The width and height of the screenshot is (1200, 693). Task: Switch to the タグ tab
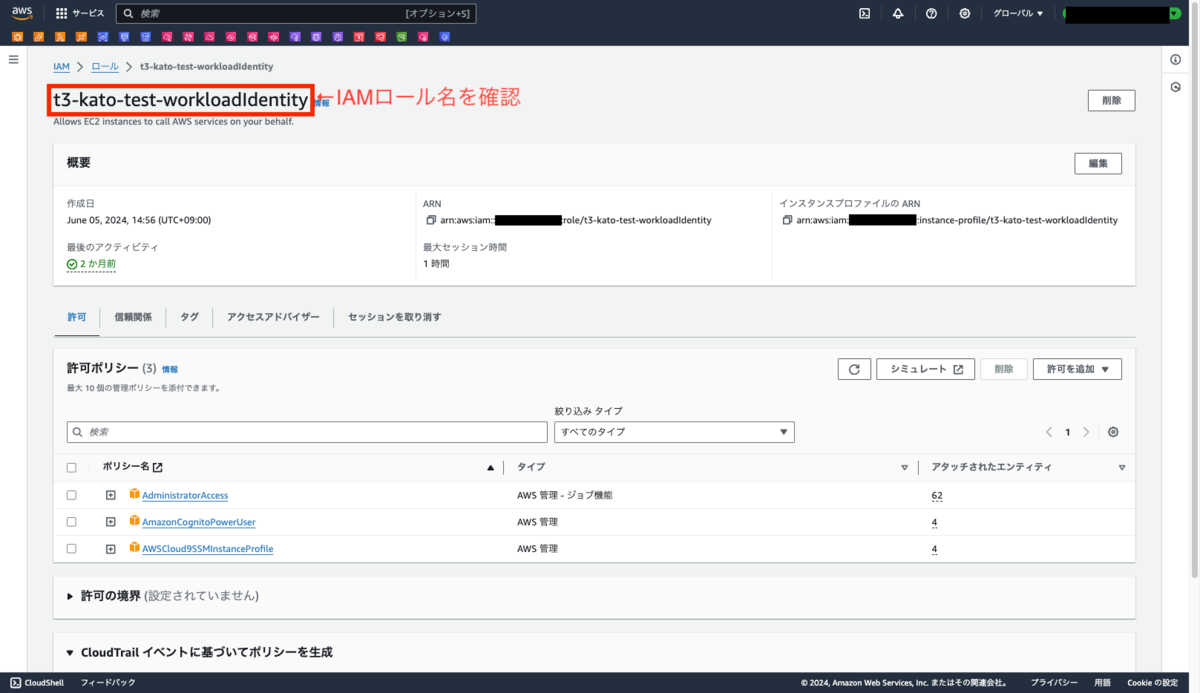[189, 317]
